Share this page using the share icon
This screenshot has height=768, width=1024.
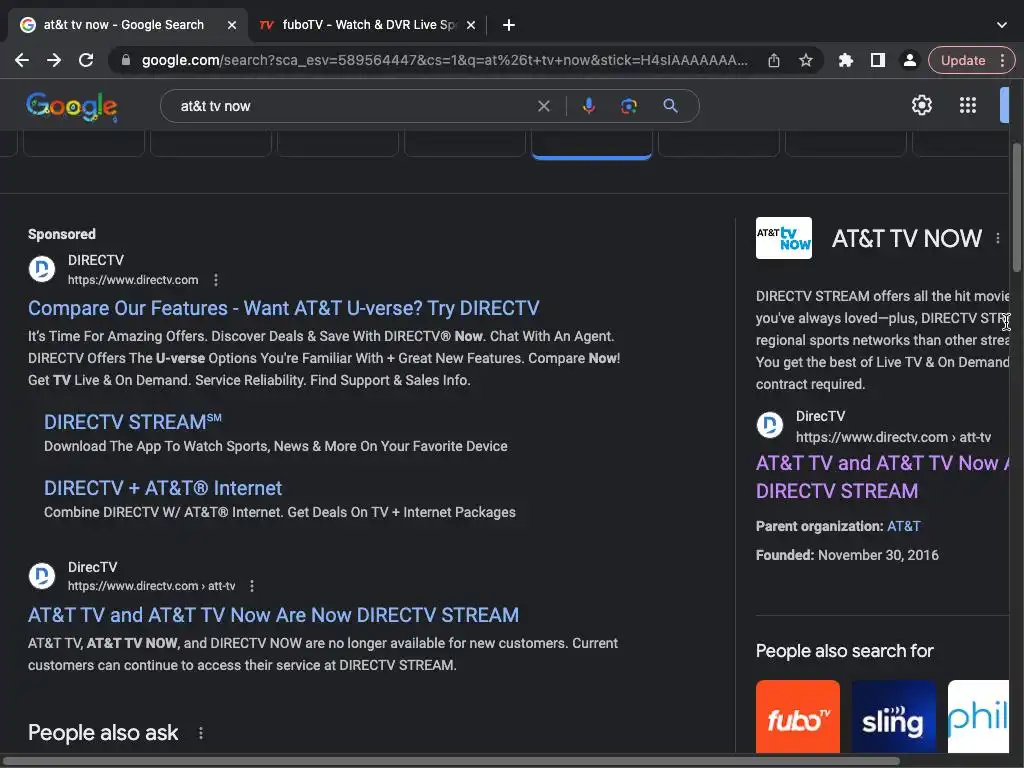point(774,60)
